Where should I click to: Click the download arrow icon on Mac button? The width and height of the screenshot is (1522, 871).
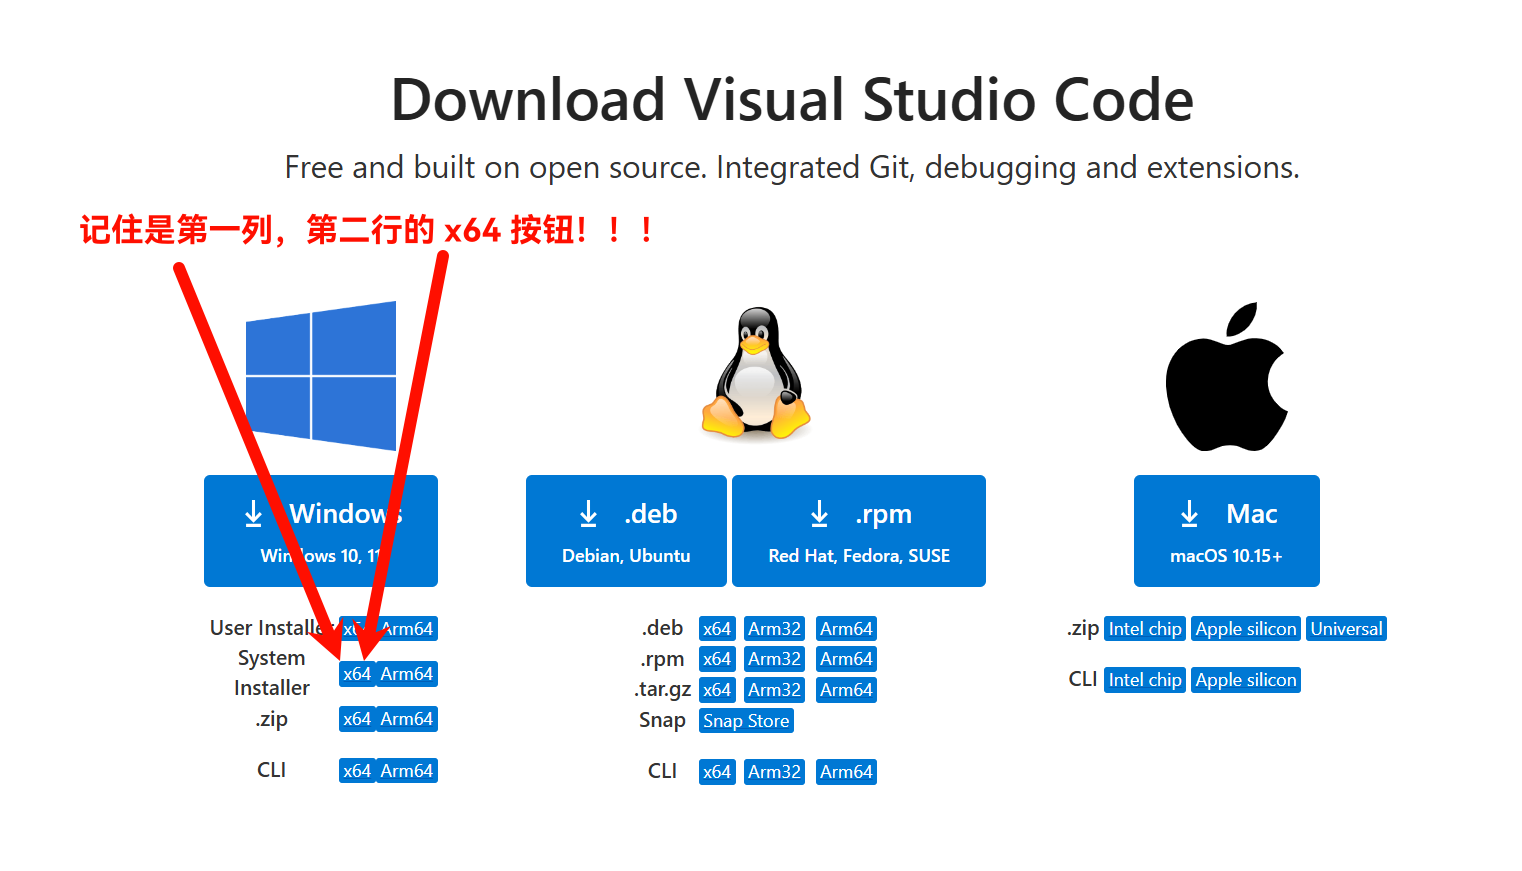click(x=1189, y=514)
